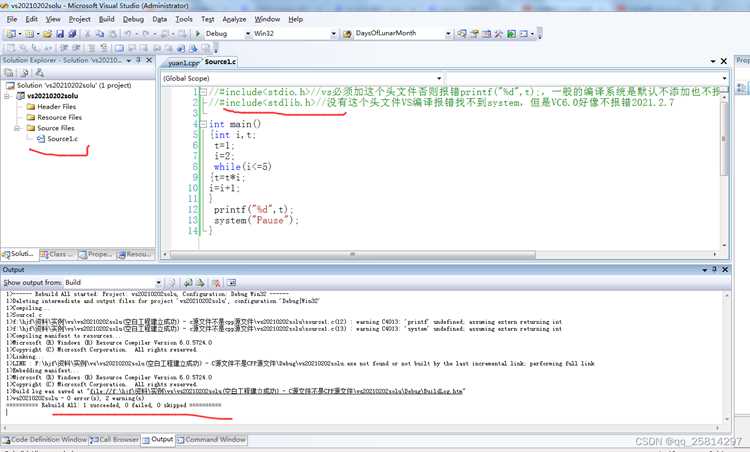Open Object Browser toolbar icon
750x452 pixels.
tap(486, 33)
